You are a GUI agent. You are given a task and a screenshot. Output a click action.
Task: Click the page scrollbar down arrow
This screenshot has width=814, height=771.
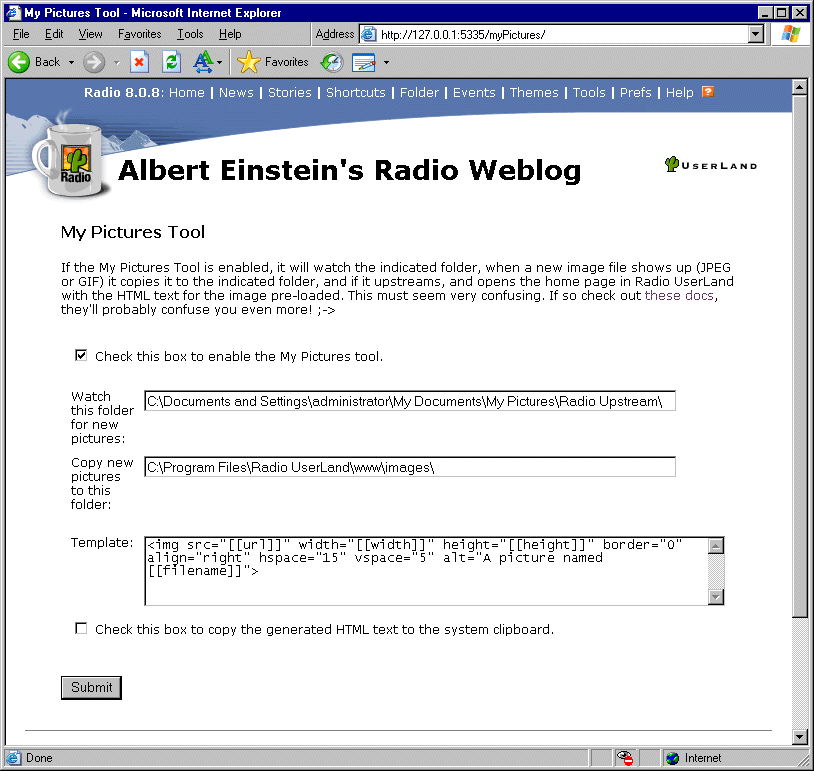point(799,736)
